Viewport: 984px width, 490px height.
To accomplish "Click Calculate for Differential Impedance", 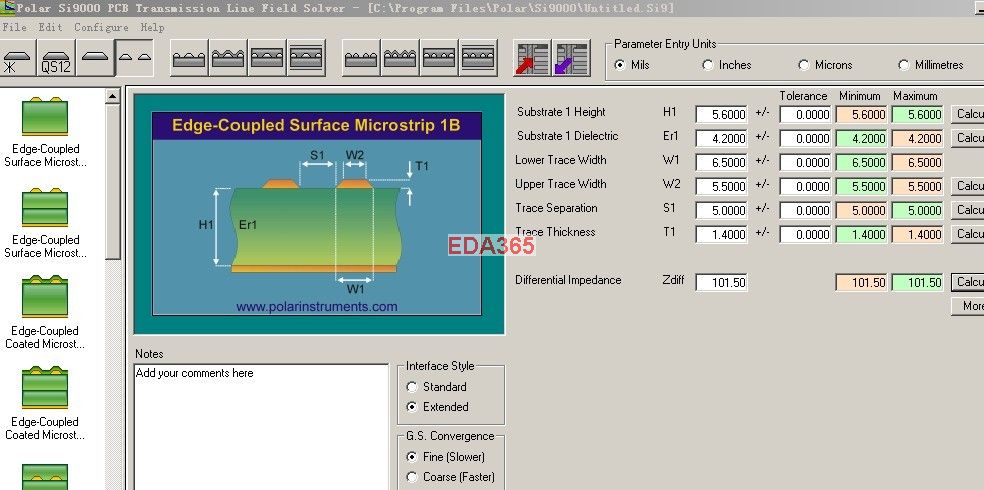I will (x=968, y=282).
